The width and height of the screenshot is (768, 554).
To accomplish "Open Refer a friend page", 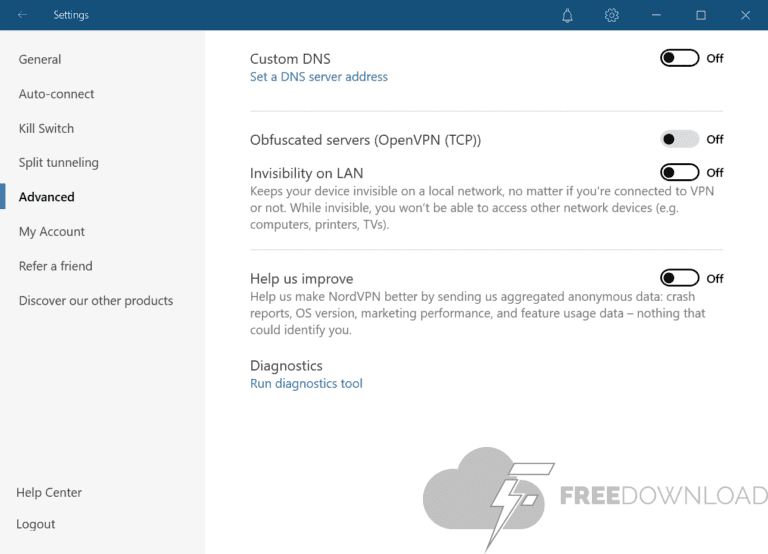I will pos(55,266).
